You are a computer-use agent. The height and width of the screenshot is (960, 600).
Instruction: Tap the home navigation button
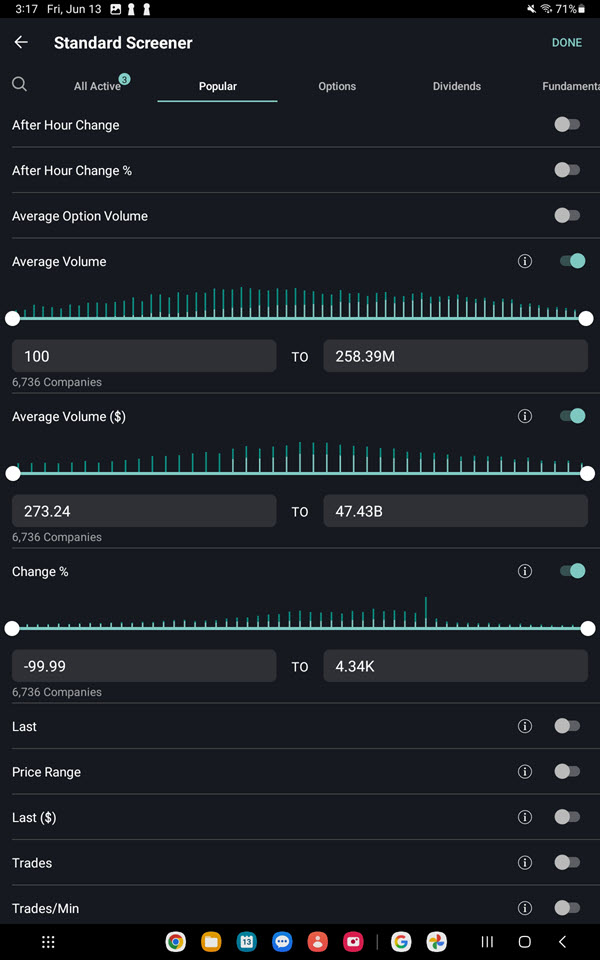[x=525, y=942]
